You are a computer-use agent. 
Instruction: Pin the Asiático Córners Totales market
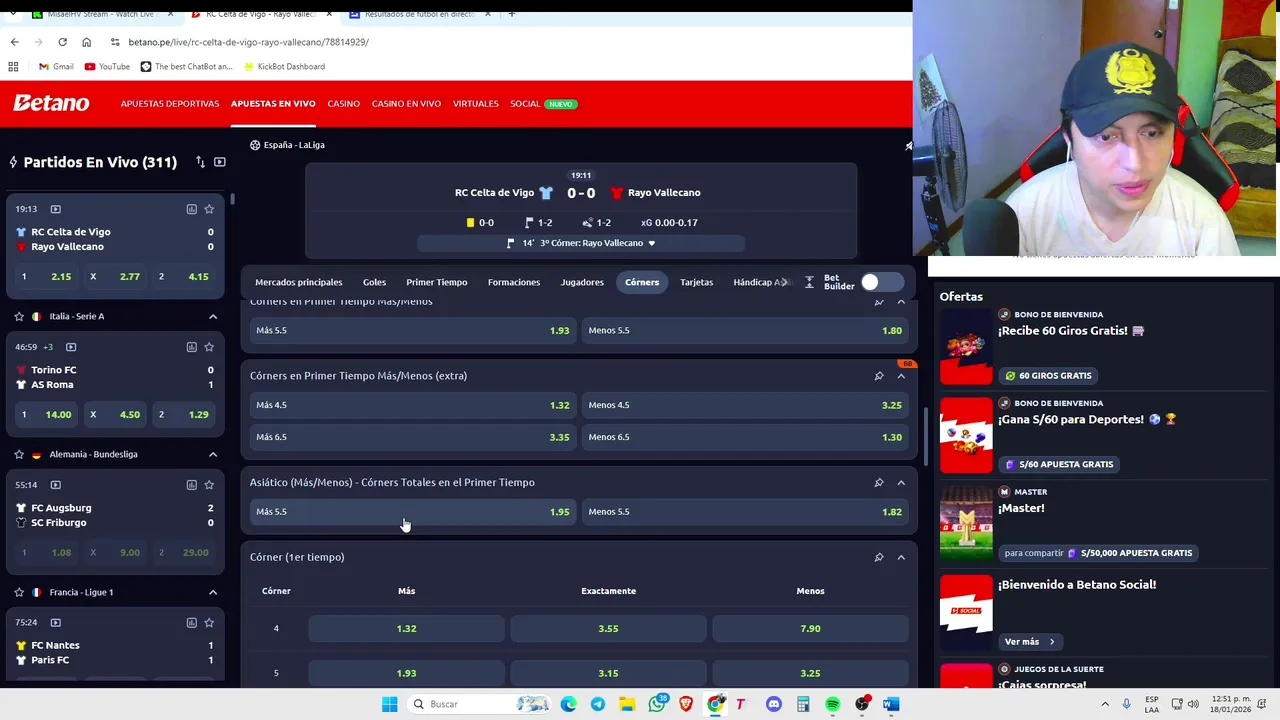pyautogui.click(x=879, y=483)
